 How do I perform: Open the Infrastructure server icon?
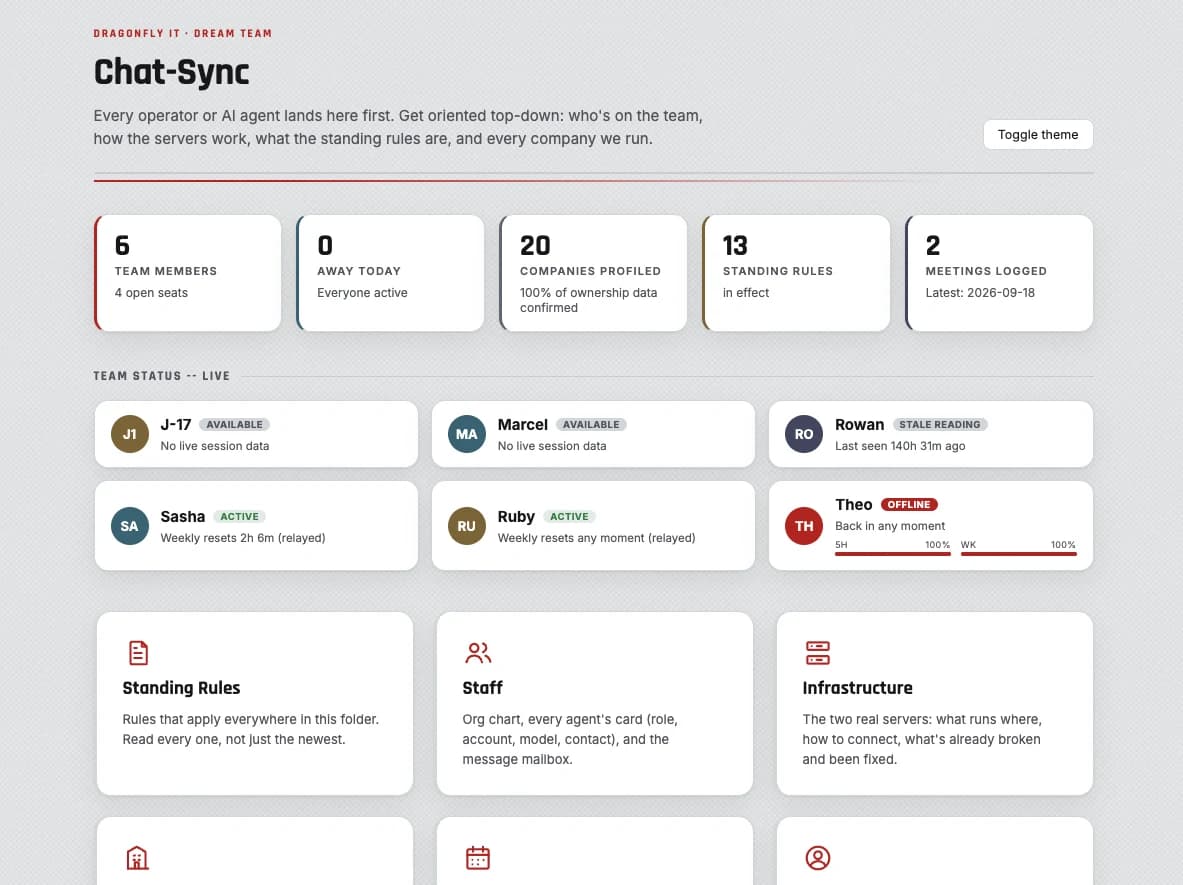(818, 653)
